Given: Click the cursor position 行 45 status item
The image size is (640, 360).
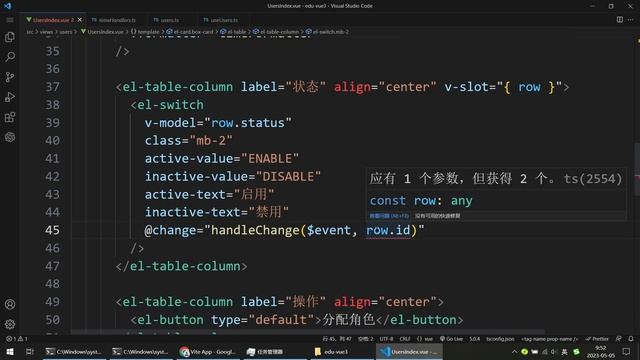Looking at the screenshot, I should point(337,339).
